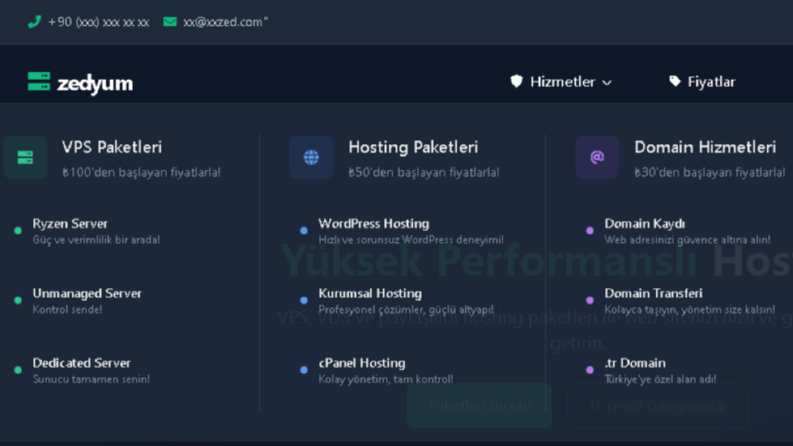The image size is (793, 446).
Task: Select the WordPress Hosting menu entry
Action: 374,224
